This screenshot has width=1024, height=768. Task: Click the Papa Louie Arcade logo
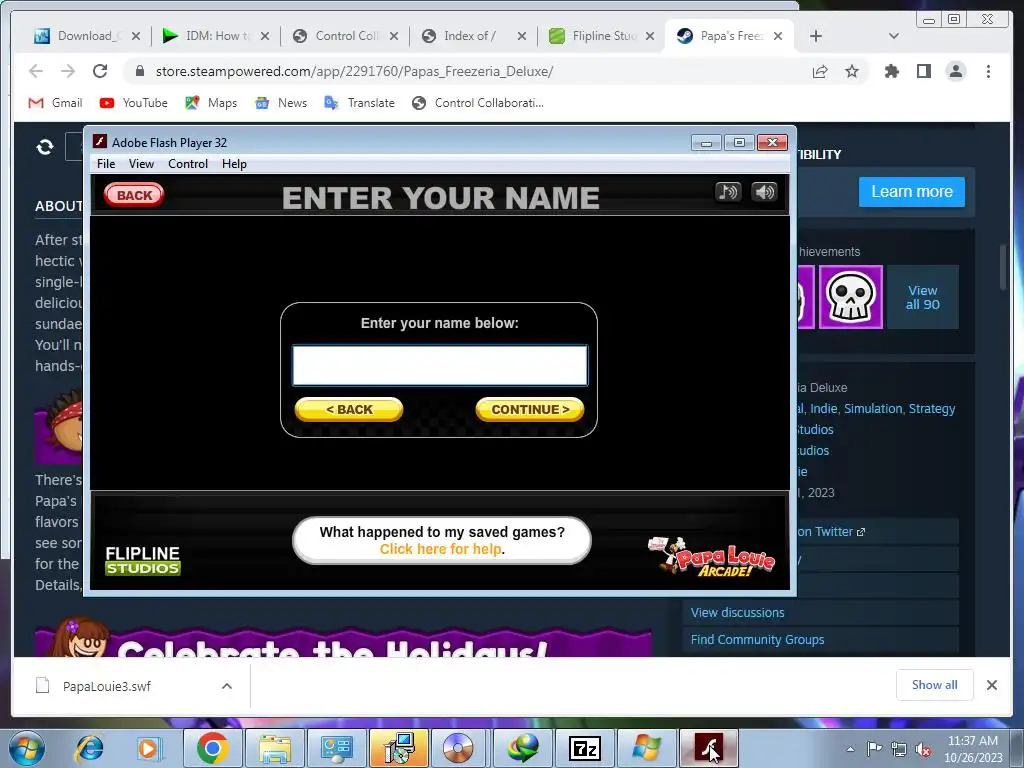coord(712,557)
